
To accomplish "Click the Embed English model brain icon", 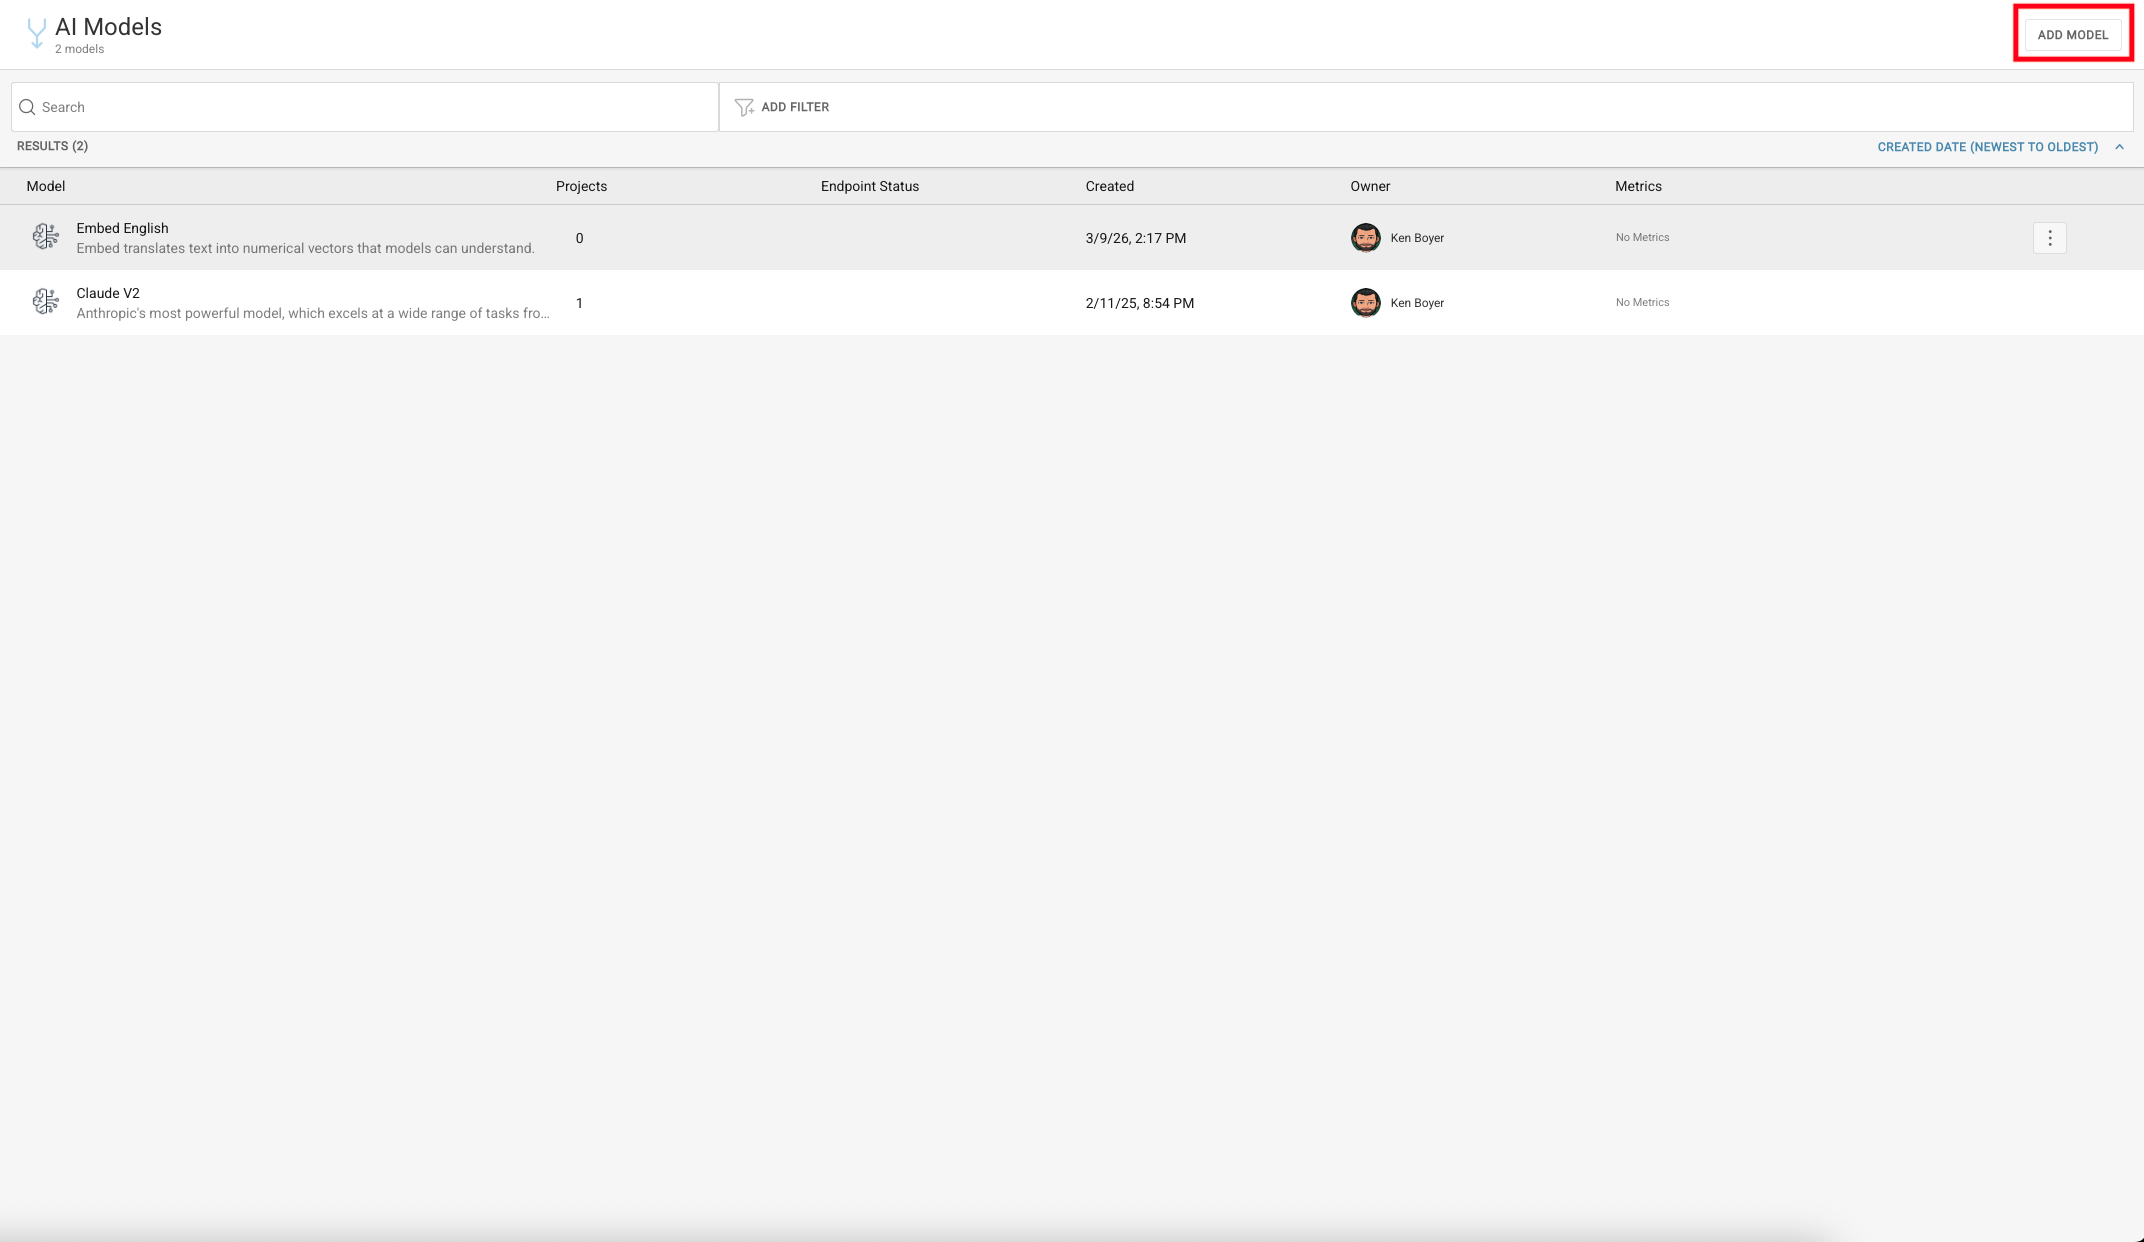I will (x=45, y=237).
